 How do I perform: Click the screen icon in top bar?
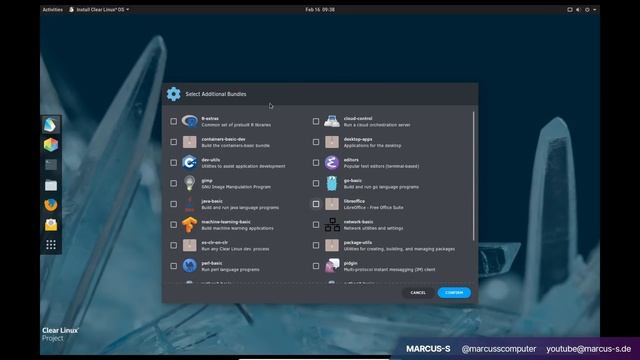tap(570, 9)
